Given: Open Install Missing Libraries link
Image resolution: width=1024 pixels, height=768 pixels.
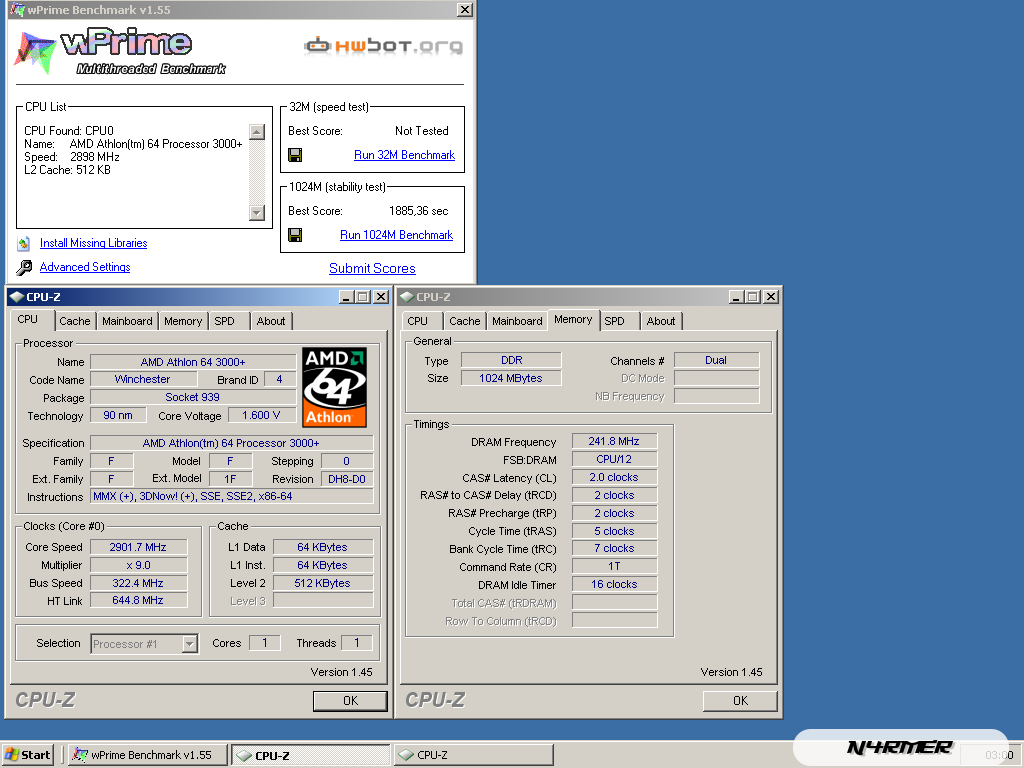Looking at the screenshot, I should 93,243.
